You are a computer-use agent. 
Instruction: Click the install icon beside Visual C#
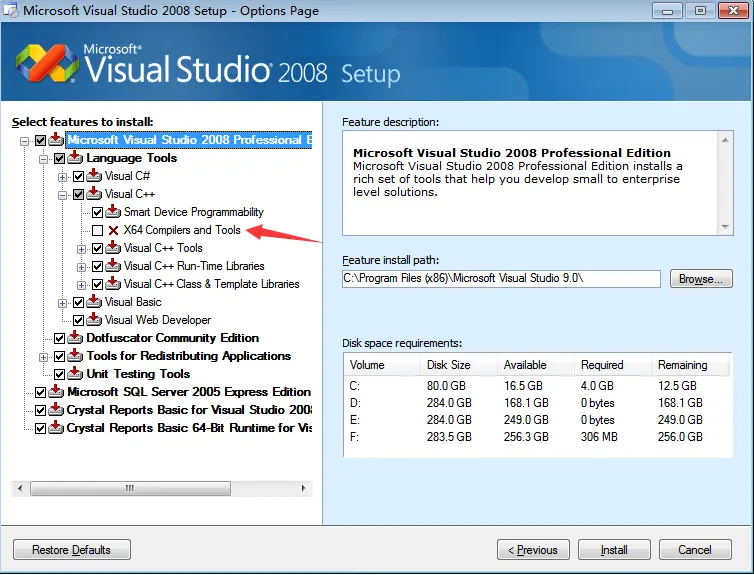[94, 176]
